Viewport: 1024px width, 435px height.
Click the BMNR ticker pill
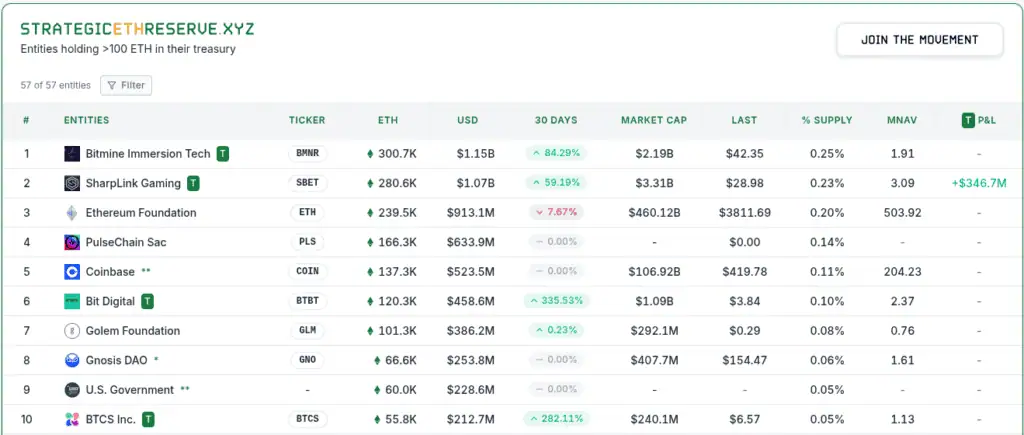click(x=308, y=153)
